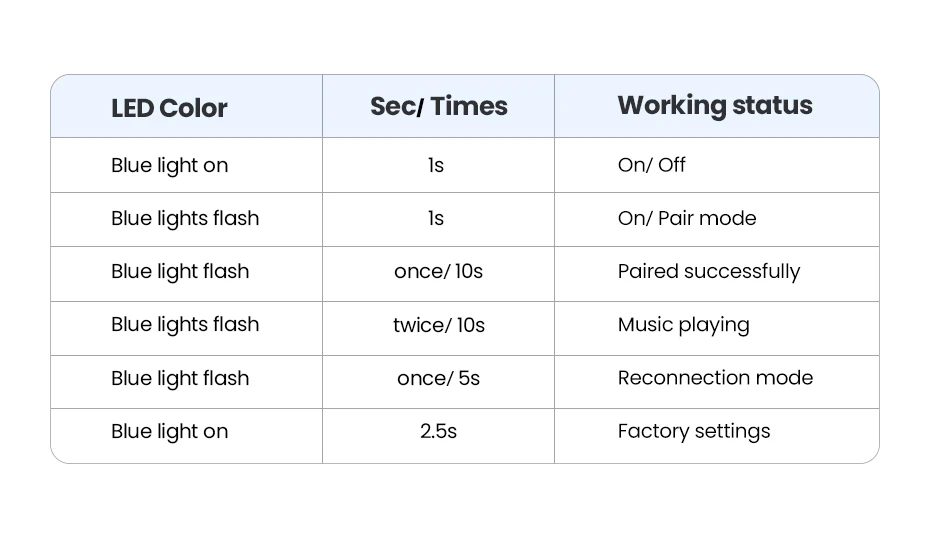Image resolution: width=930 pixels, height=536 pixels.
Task: Select Blue lights flash in Pair mode row
Action: (x=185, y=218)
